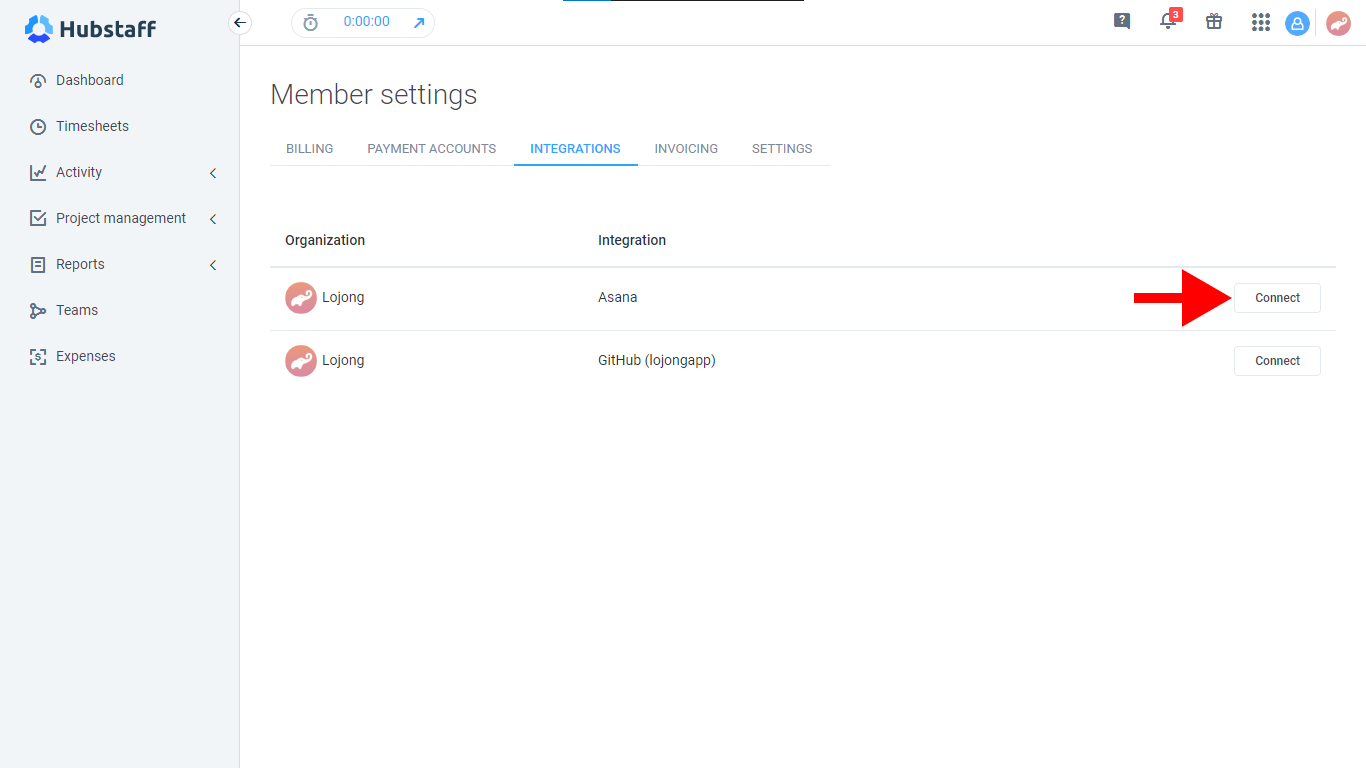Switch to Payment Accounts tab
The width and height of the screenshot is (1366, 768).
click(x=432, y=148)
